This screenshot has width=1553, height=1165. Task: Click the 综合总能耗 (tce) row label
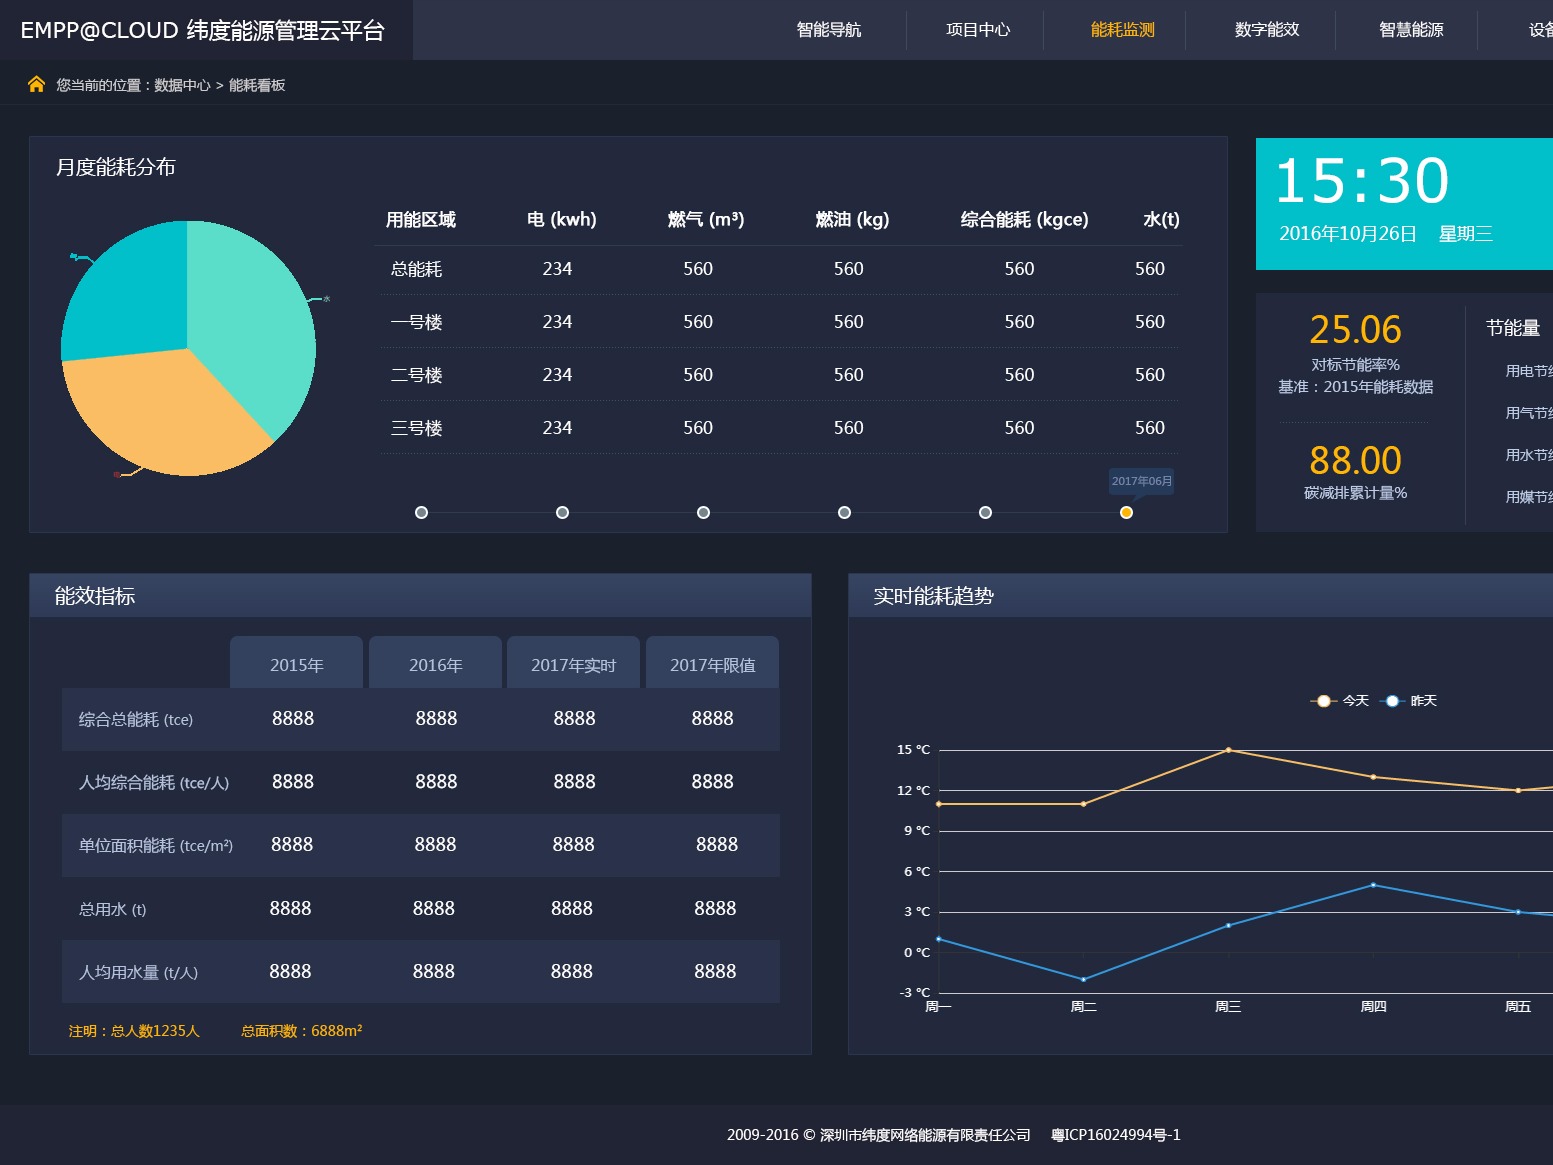[x=136, y=720]
